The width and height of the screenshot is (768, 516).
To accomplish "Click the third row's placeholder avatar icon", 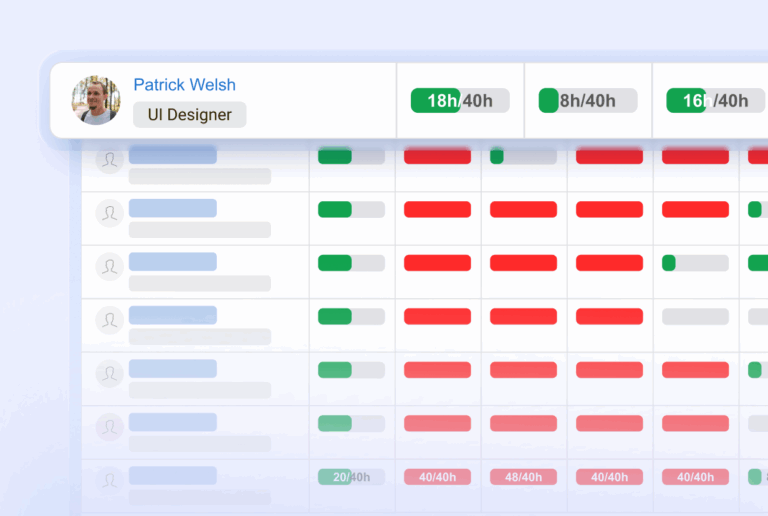I will click(x=109, y=267).
